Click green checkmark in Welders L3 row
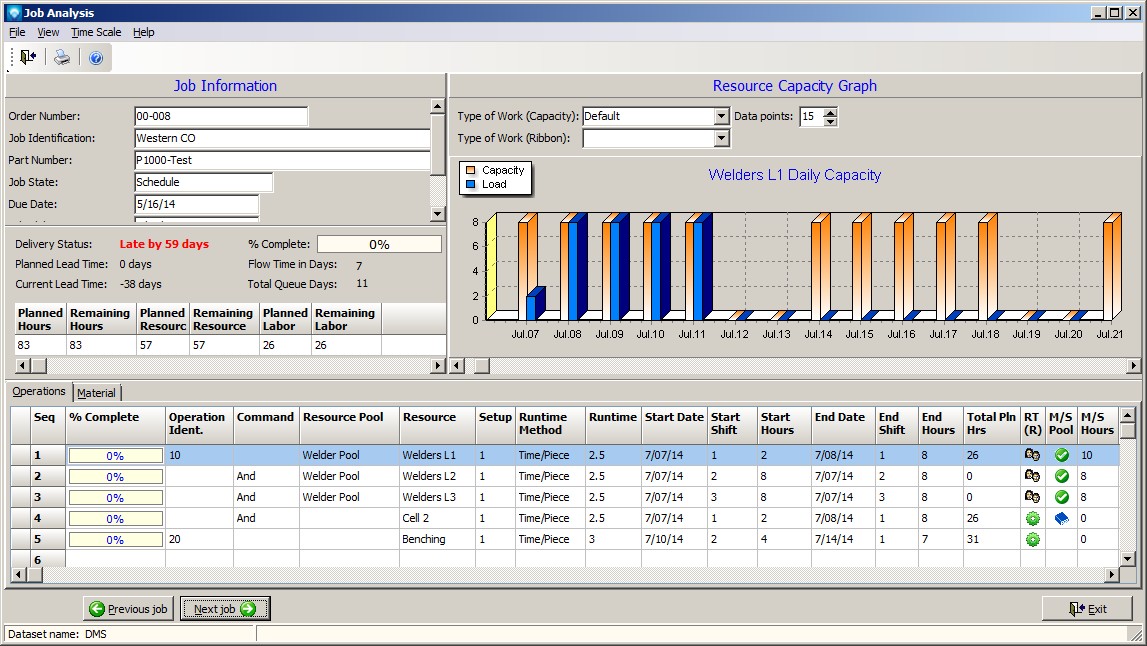Image resolution: width=1147 pixels, height=646 pixels. click(x=1061, y=497)
